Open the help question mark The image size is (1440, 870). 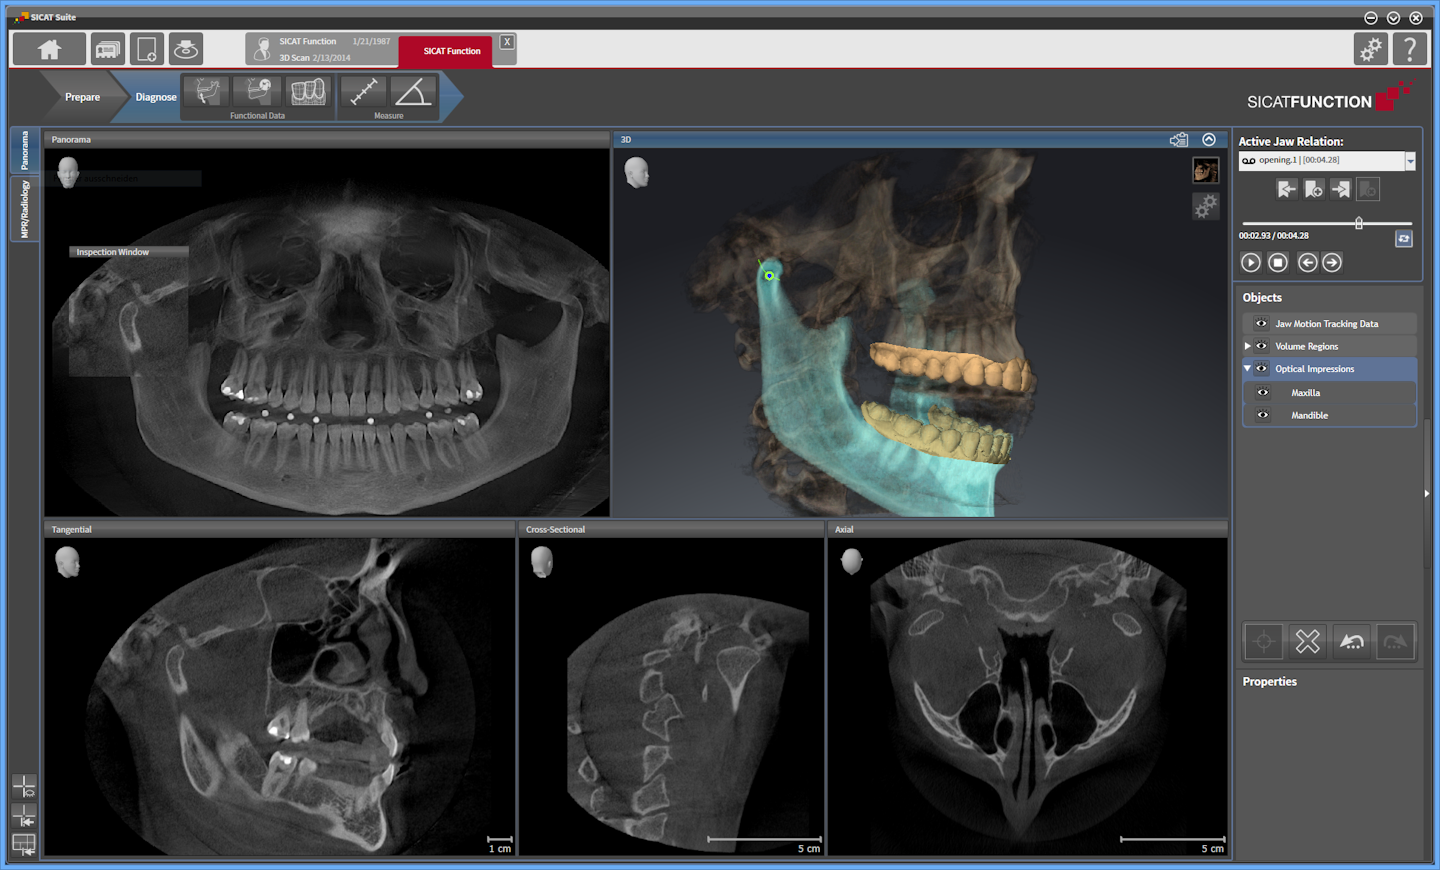[1409, 48]
